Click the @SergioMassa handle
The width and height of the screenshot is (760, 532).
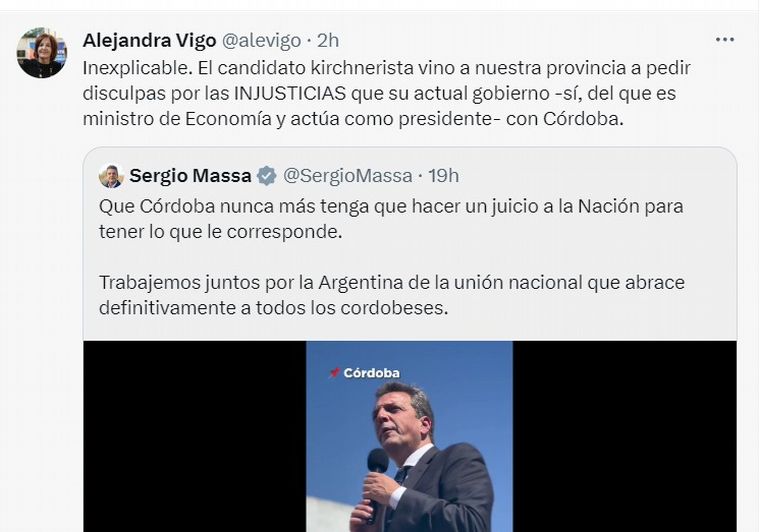(348, 175)
